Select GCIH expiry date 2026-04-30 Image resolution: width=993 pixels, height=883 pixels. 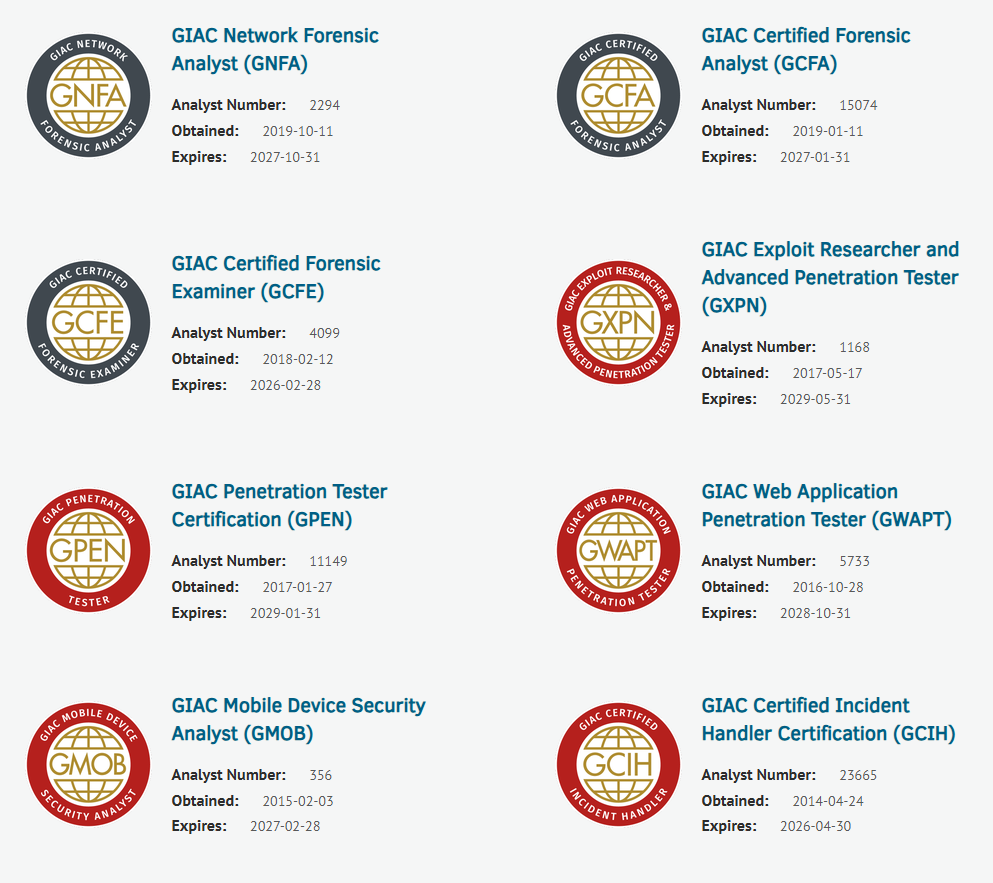point(815,826)
